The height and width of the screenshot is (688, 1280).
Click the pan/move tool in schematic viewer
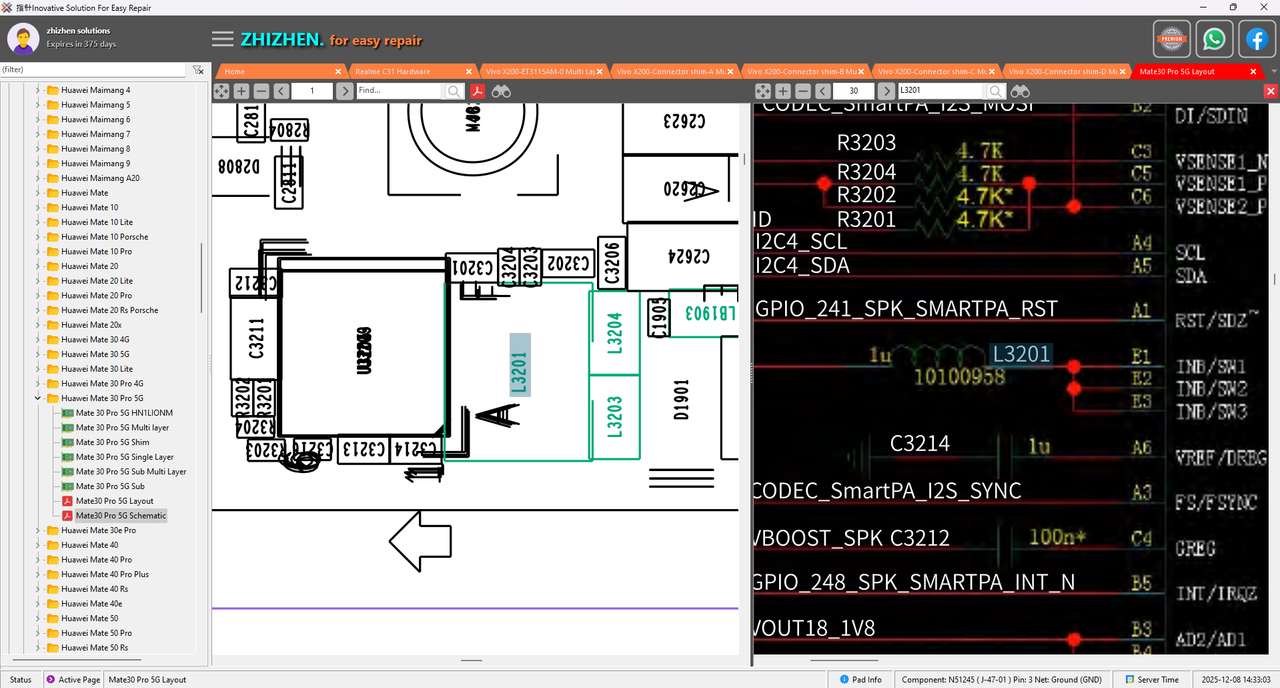pyautogui.click(x=763, y=91)
